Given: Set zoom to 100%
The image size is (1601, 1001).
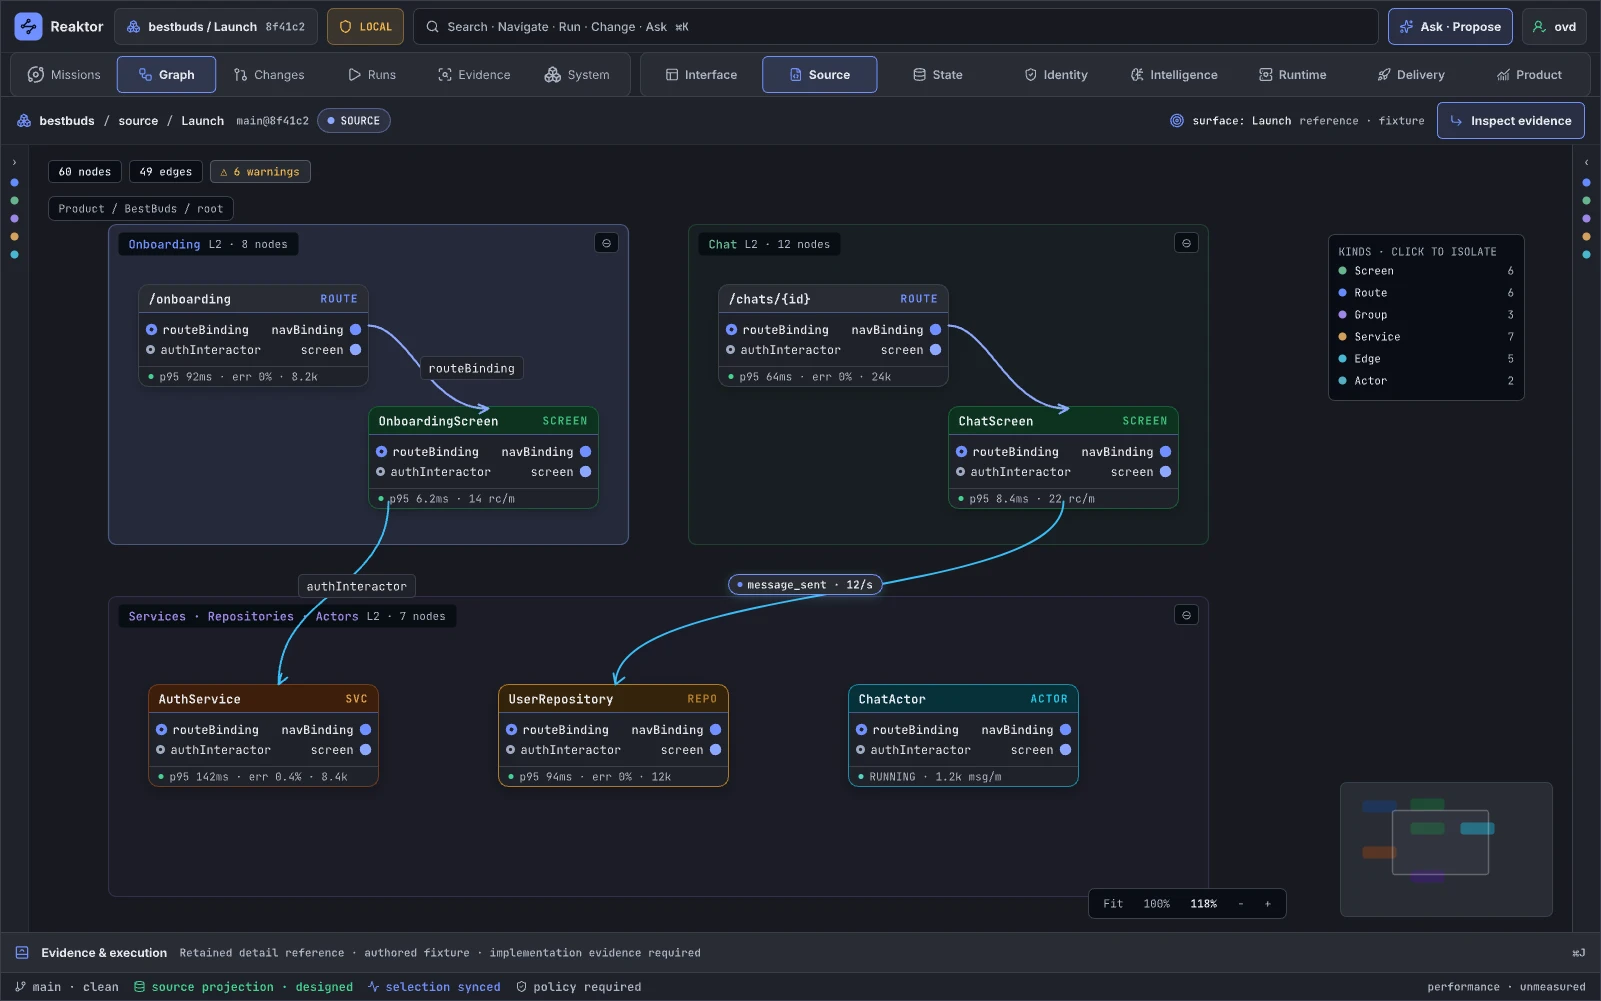Looking at the screenshot, I should click(1156, 904).
